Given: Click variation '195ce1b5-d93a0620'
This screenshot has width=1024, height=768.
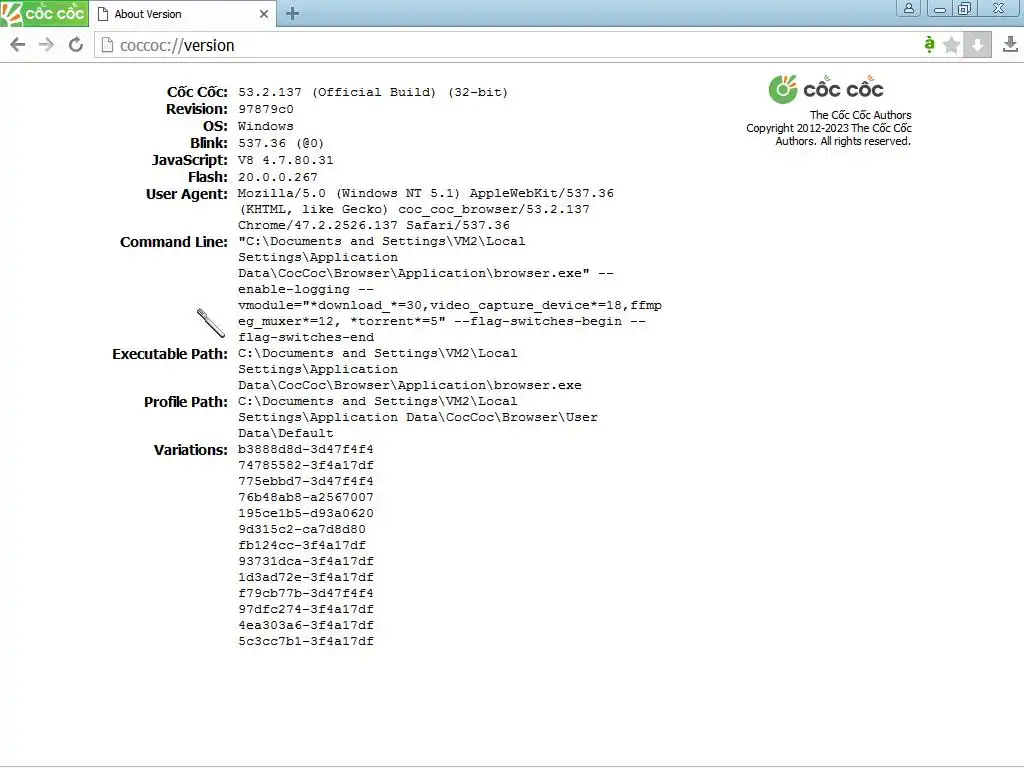Looking at the screenshot, I should [x=306, y=513].
